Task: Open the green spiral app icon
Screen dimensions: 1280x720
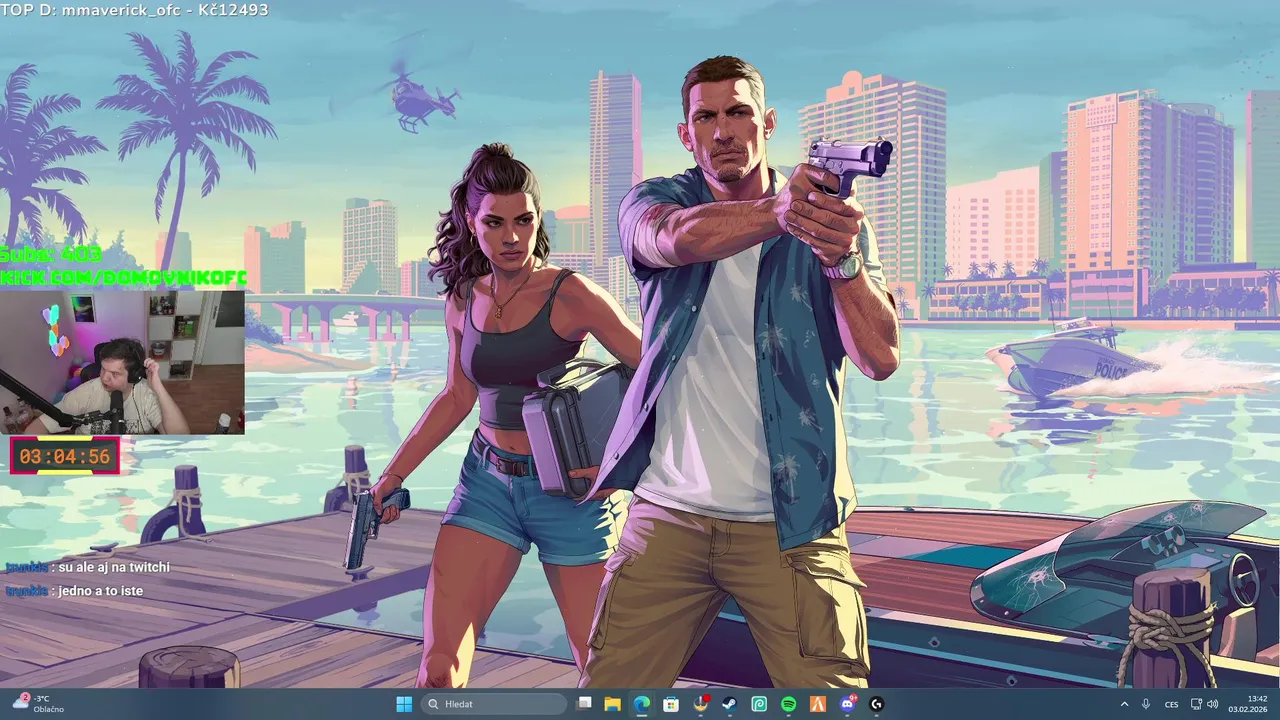Action: 759,704
